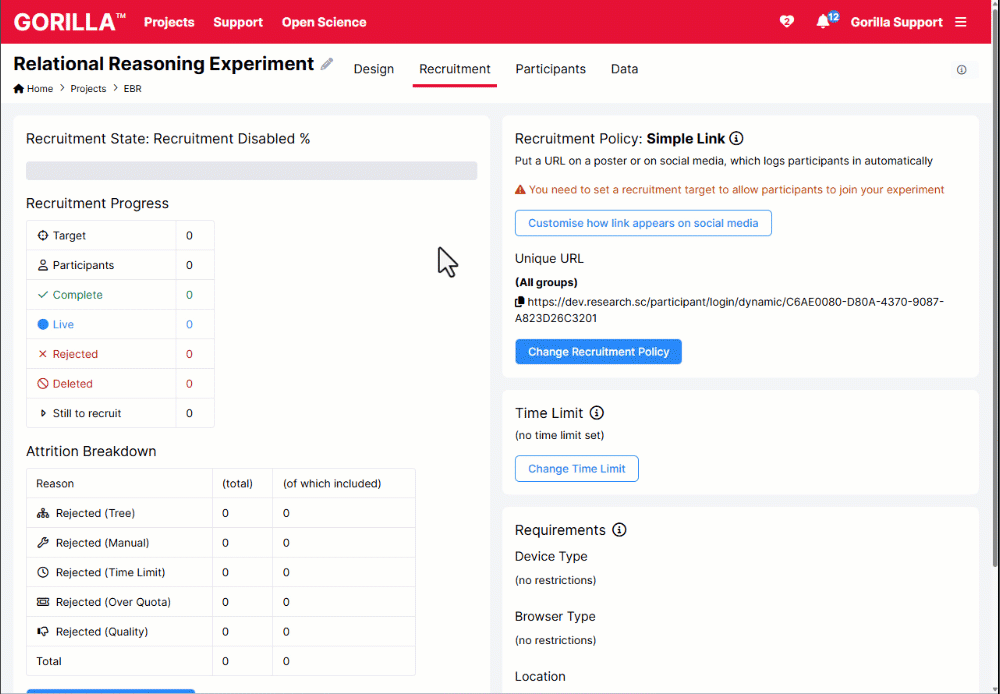Click the Recruitment Progress heading
1000x694 pixels.
tap(98, 203)
